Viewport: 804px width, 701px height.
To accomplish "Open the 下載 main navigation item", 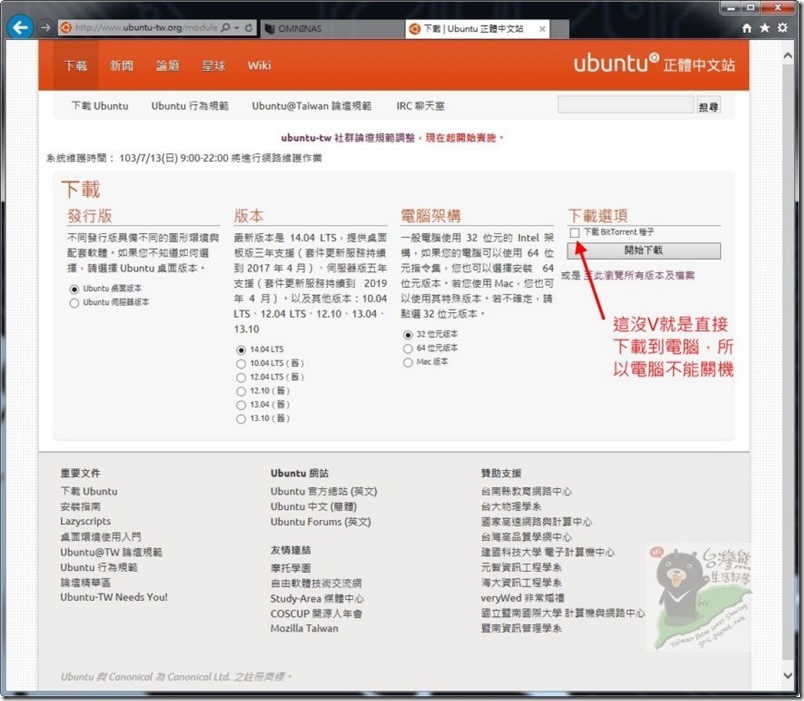I will 75,66.
